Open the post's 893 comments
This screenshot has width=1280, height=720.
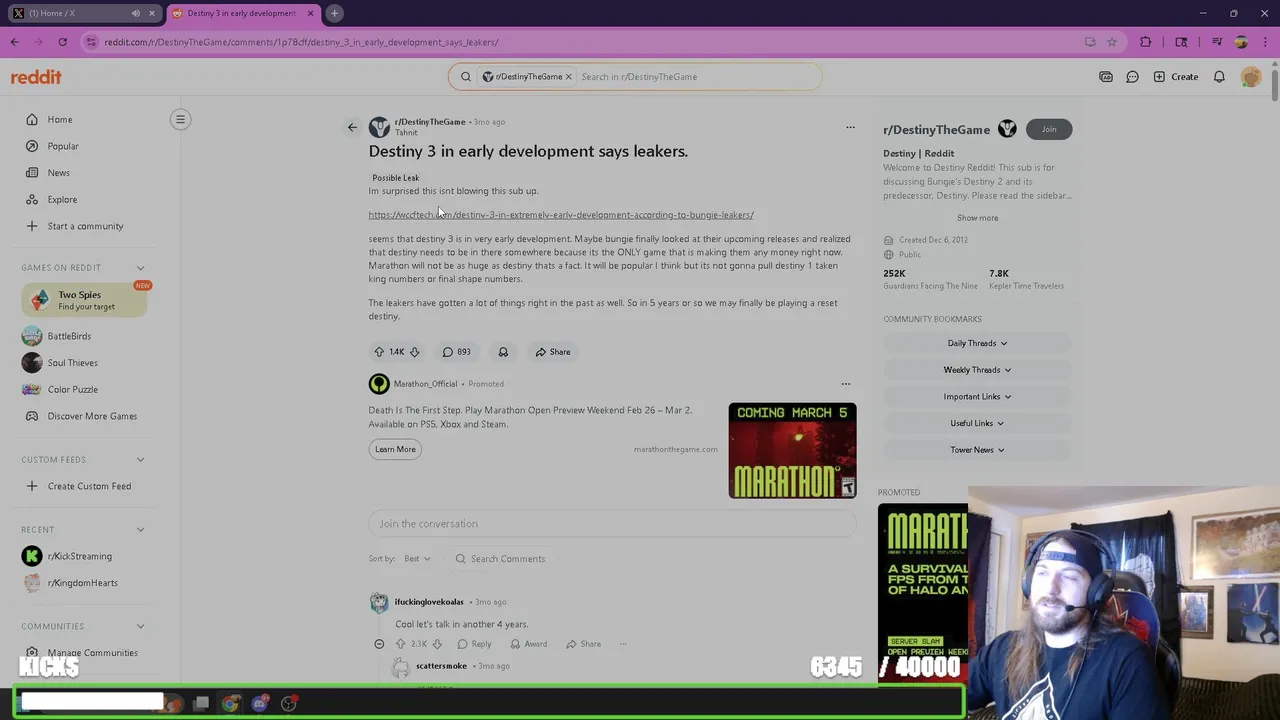[456, 352]
